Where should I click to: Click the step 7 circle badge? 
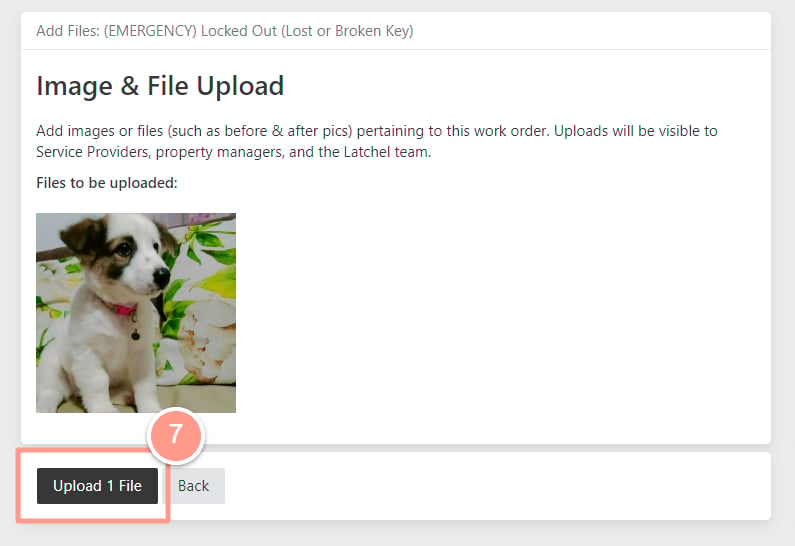point(175,435)
